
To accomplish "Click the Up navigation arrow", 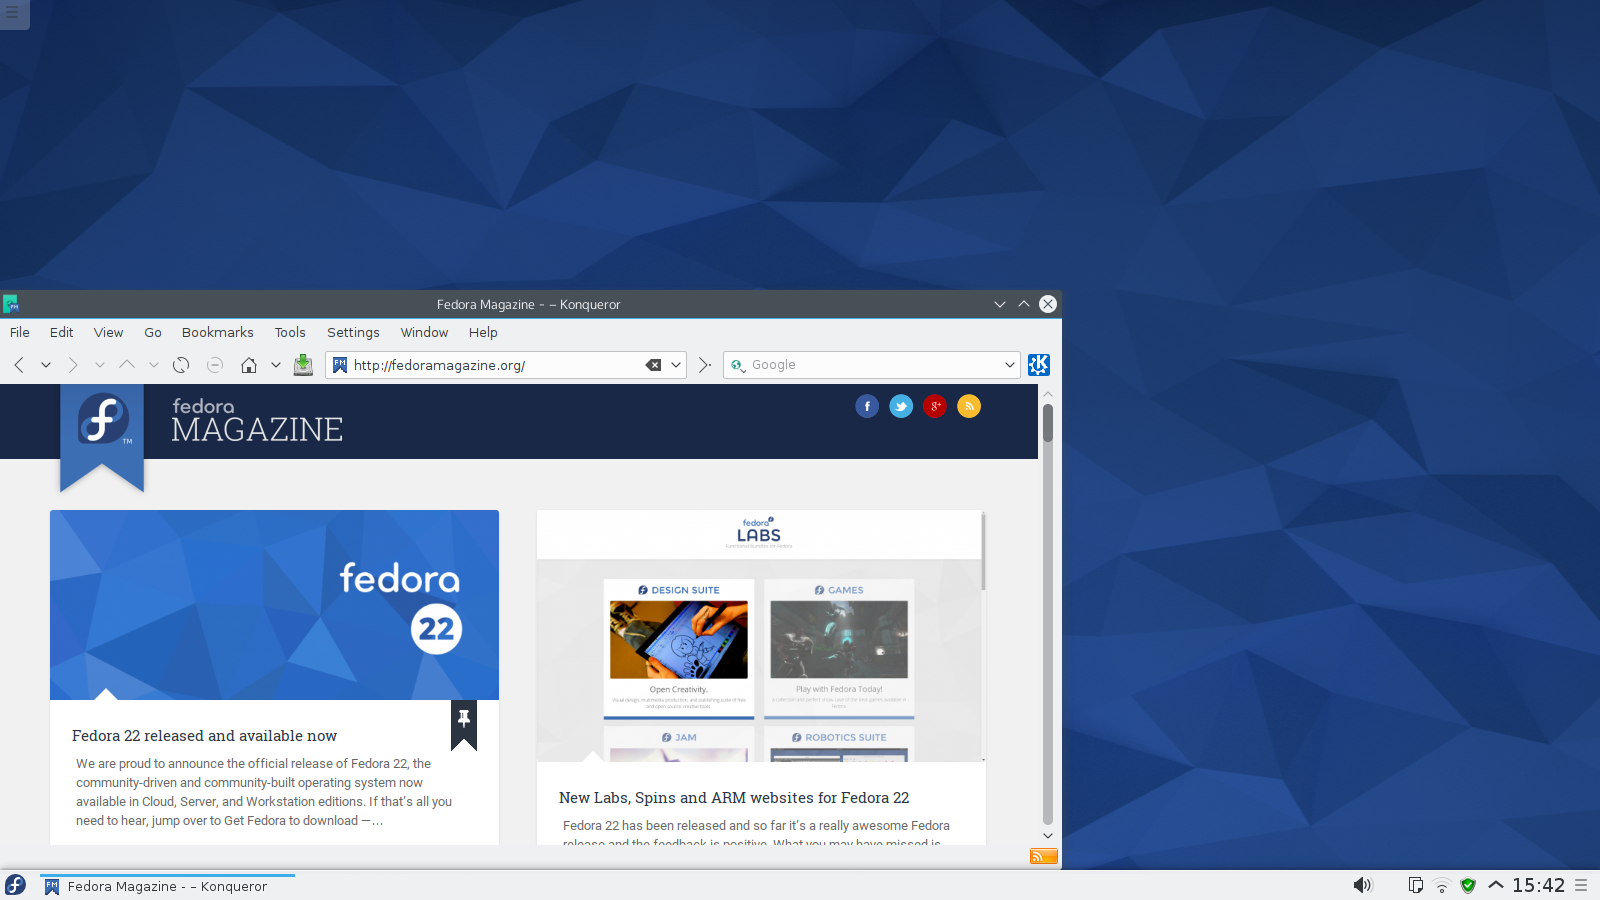I will pyautogui.click(x=127, y=365).
